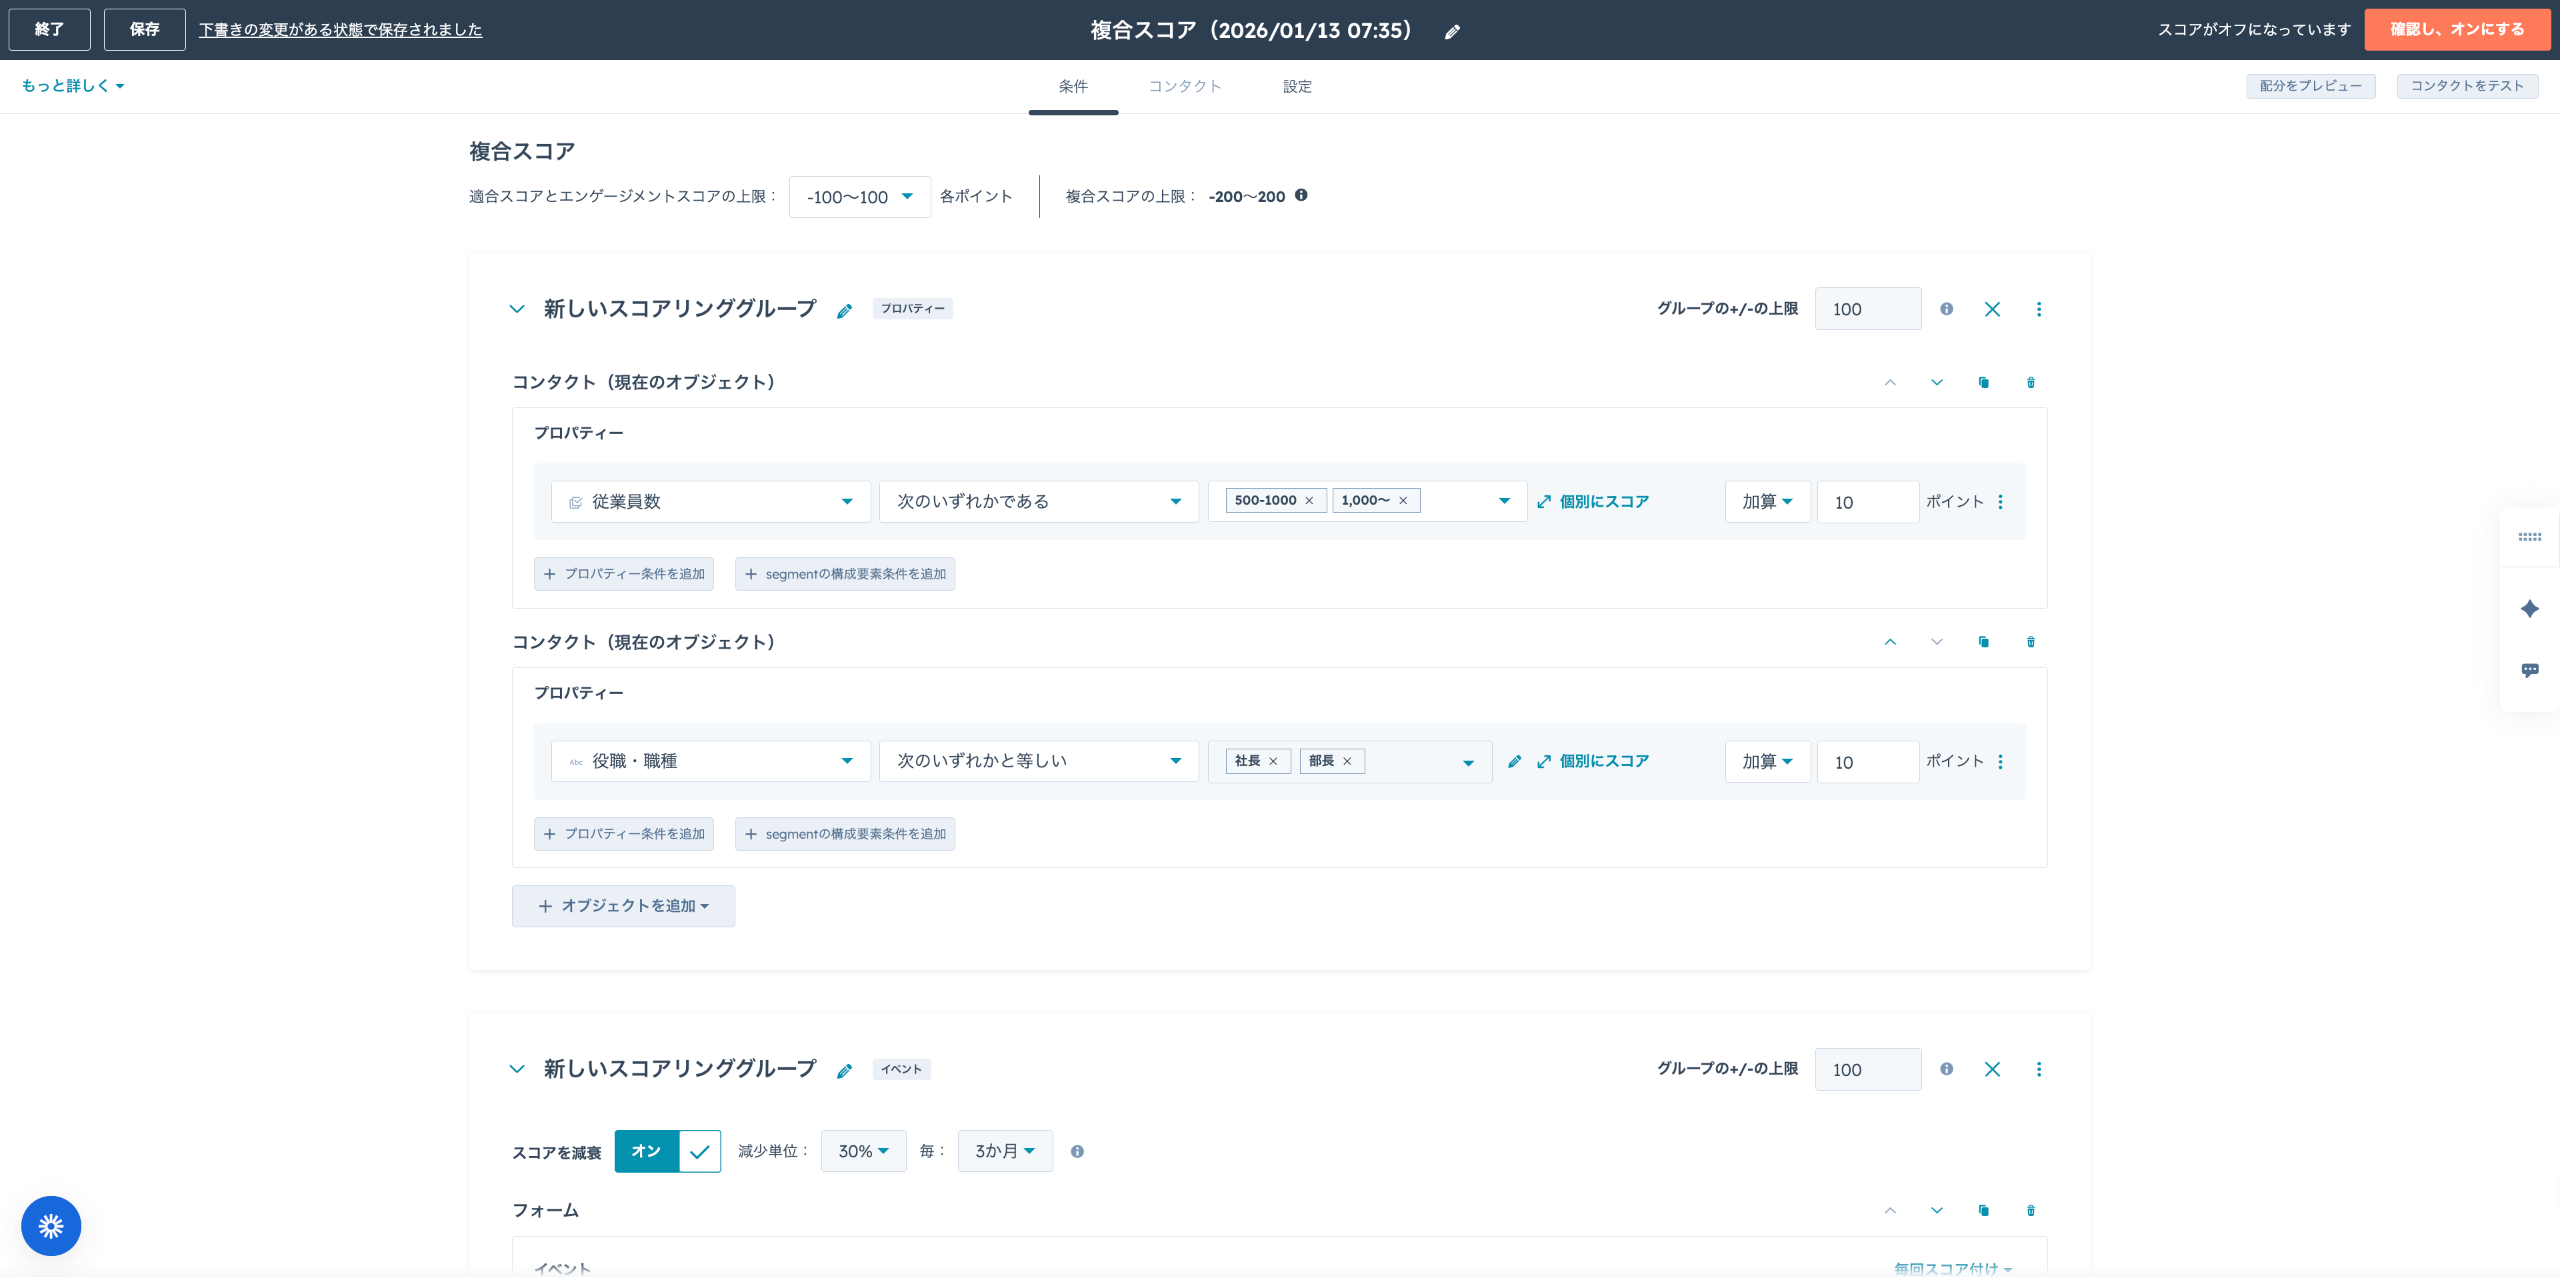This screenshot has width=2560, height=1277.
Task: Open -100〜100 score limit dropdown
Action: pyautogui.click(x=859, y=197)
